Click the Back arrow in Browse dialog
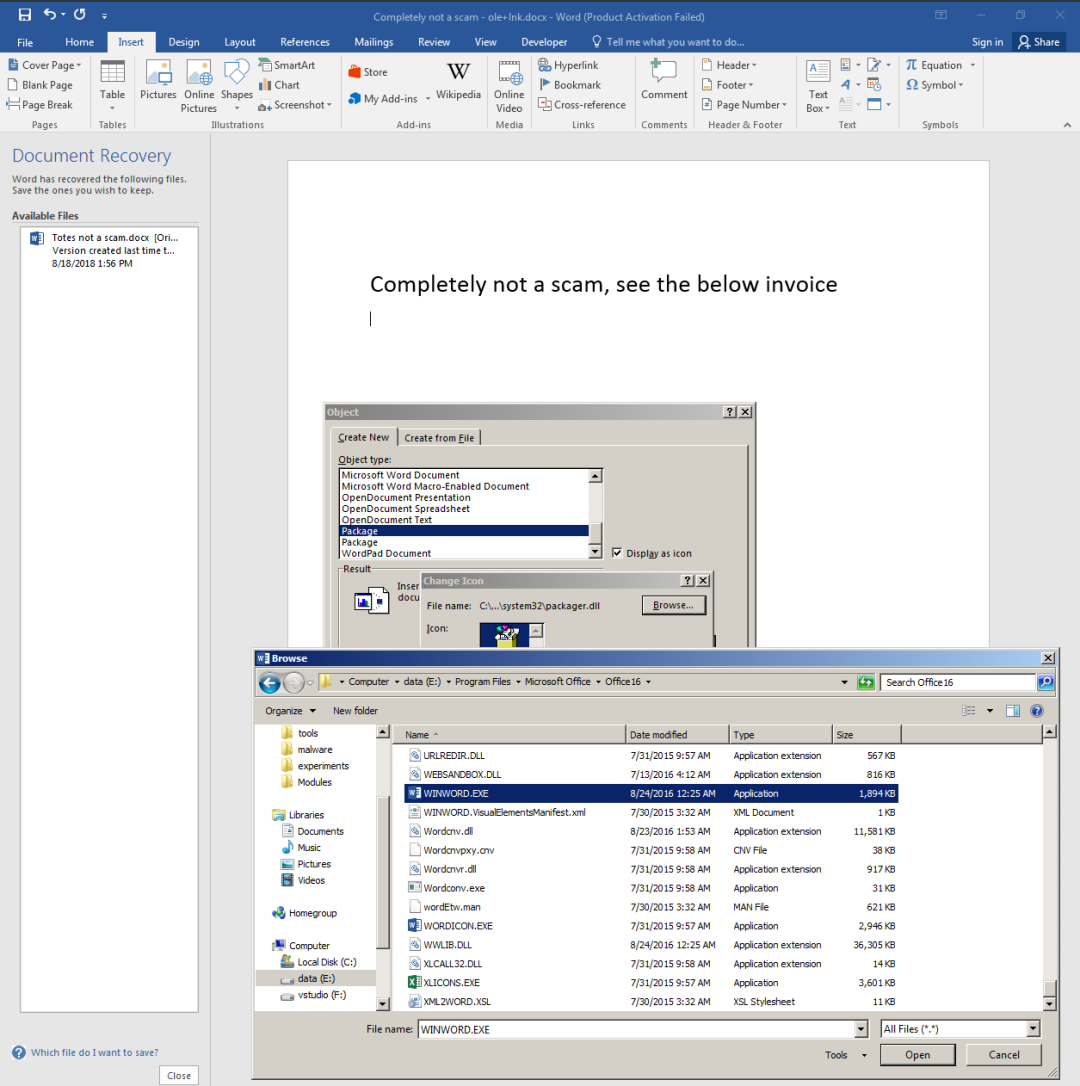Viewport: 1080px width, 1086px height. tap(269, 684)
